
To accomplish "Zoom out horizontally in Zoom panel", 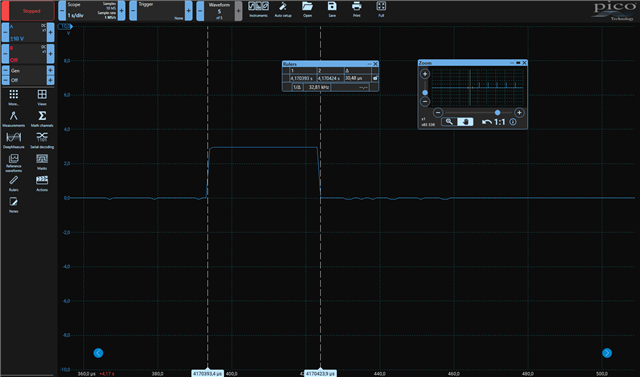I will tap(438, 113).
